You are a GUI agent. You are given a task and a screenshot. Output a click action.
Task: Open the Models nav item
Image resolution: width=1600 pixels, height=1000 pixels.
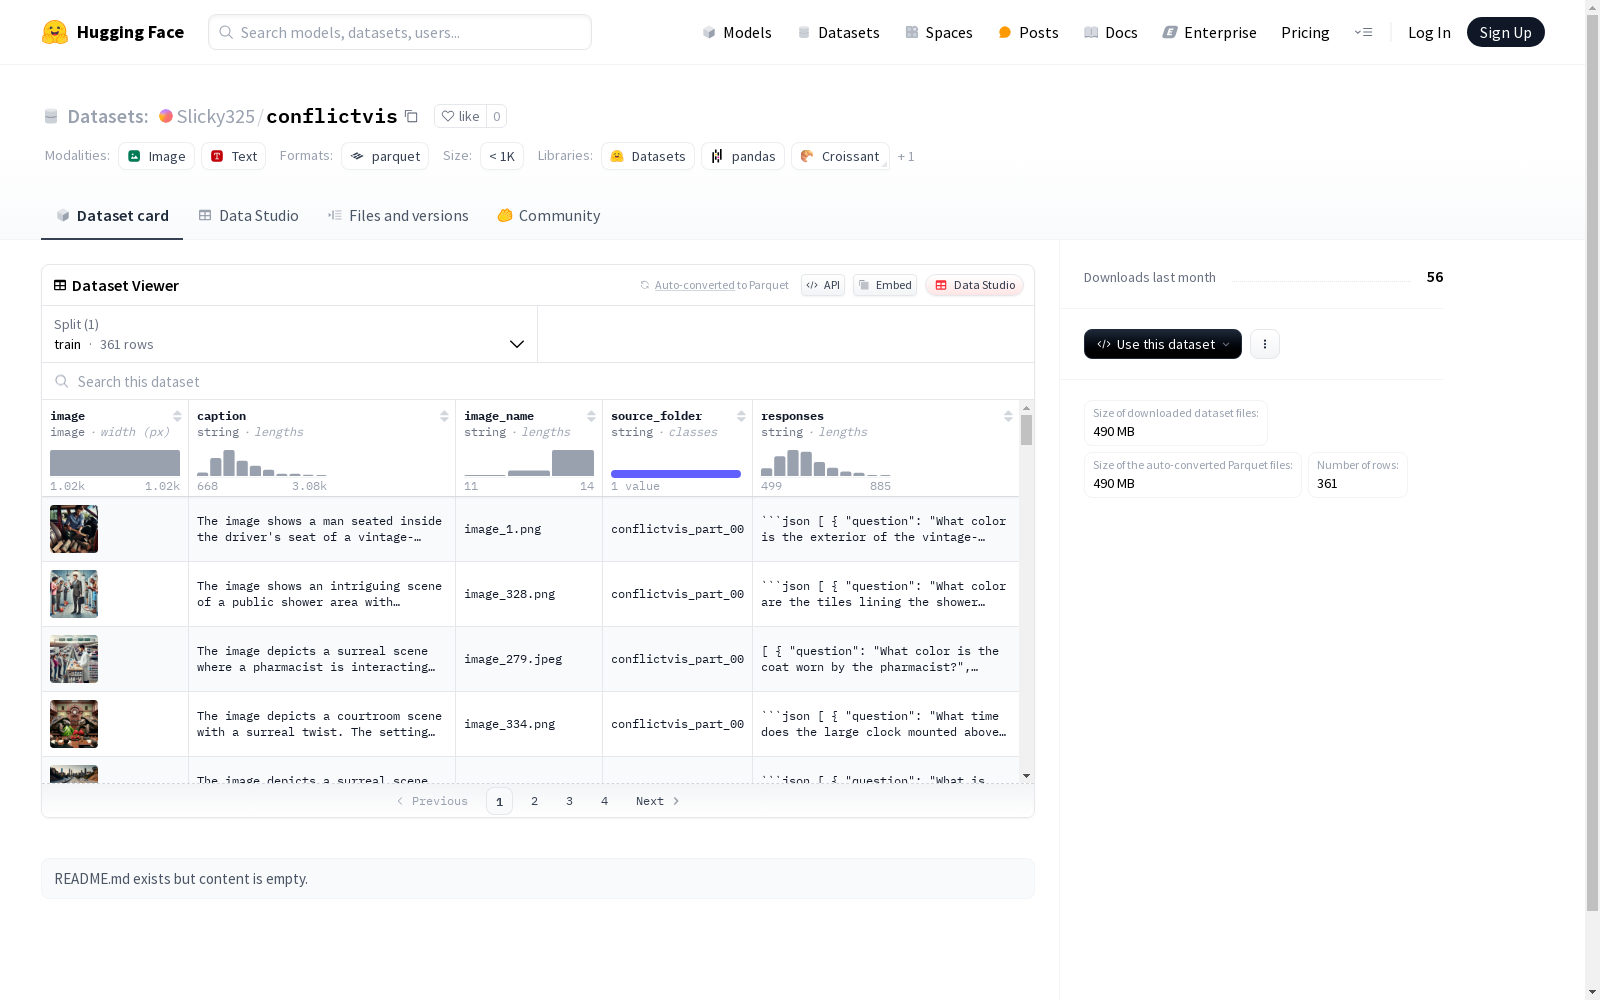(737, 32)
